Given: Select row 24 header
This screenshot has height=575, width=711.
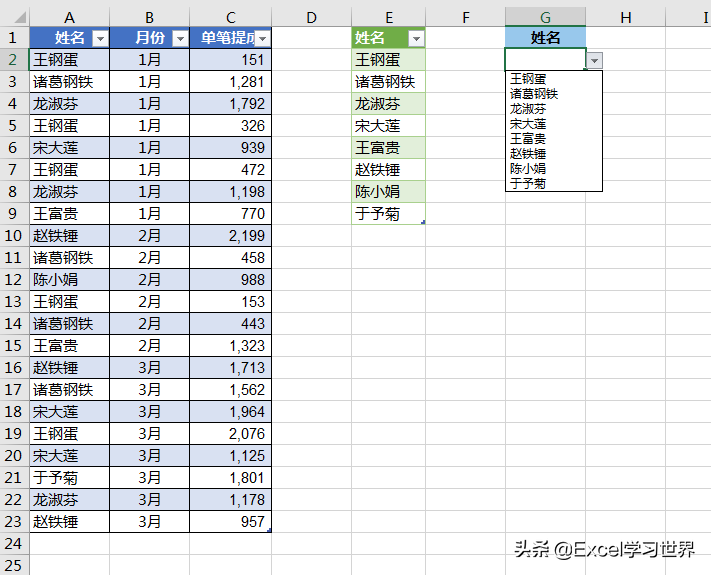Looking at the screenshot, I should (13, 544).
